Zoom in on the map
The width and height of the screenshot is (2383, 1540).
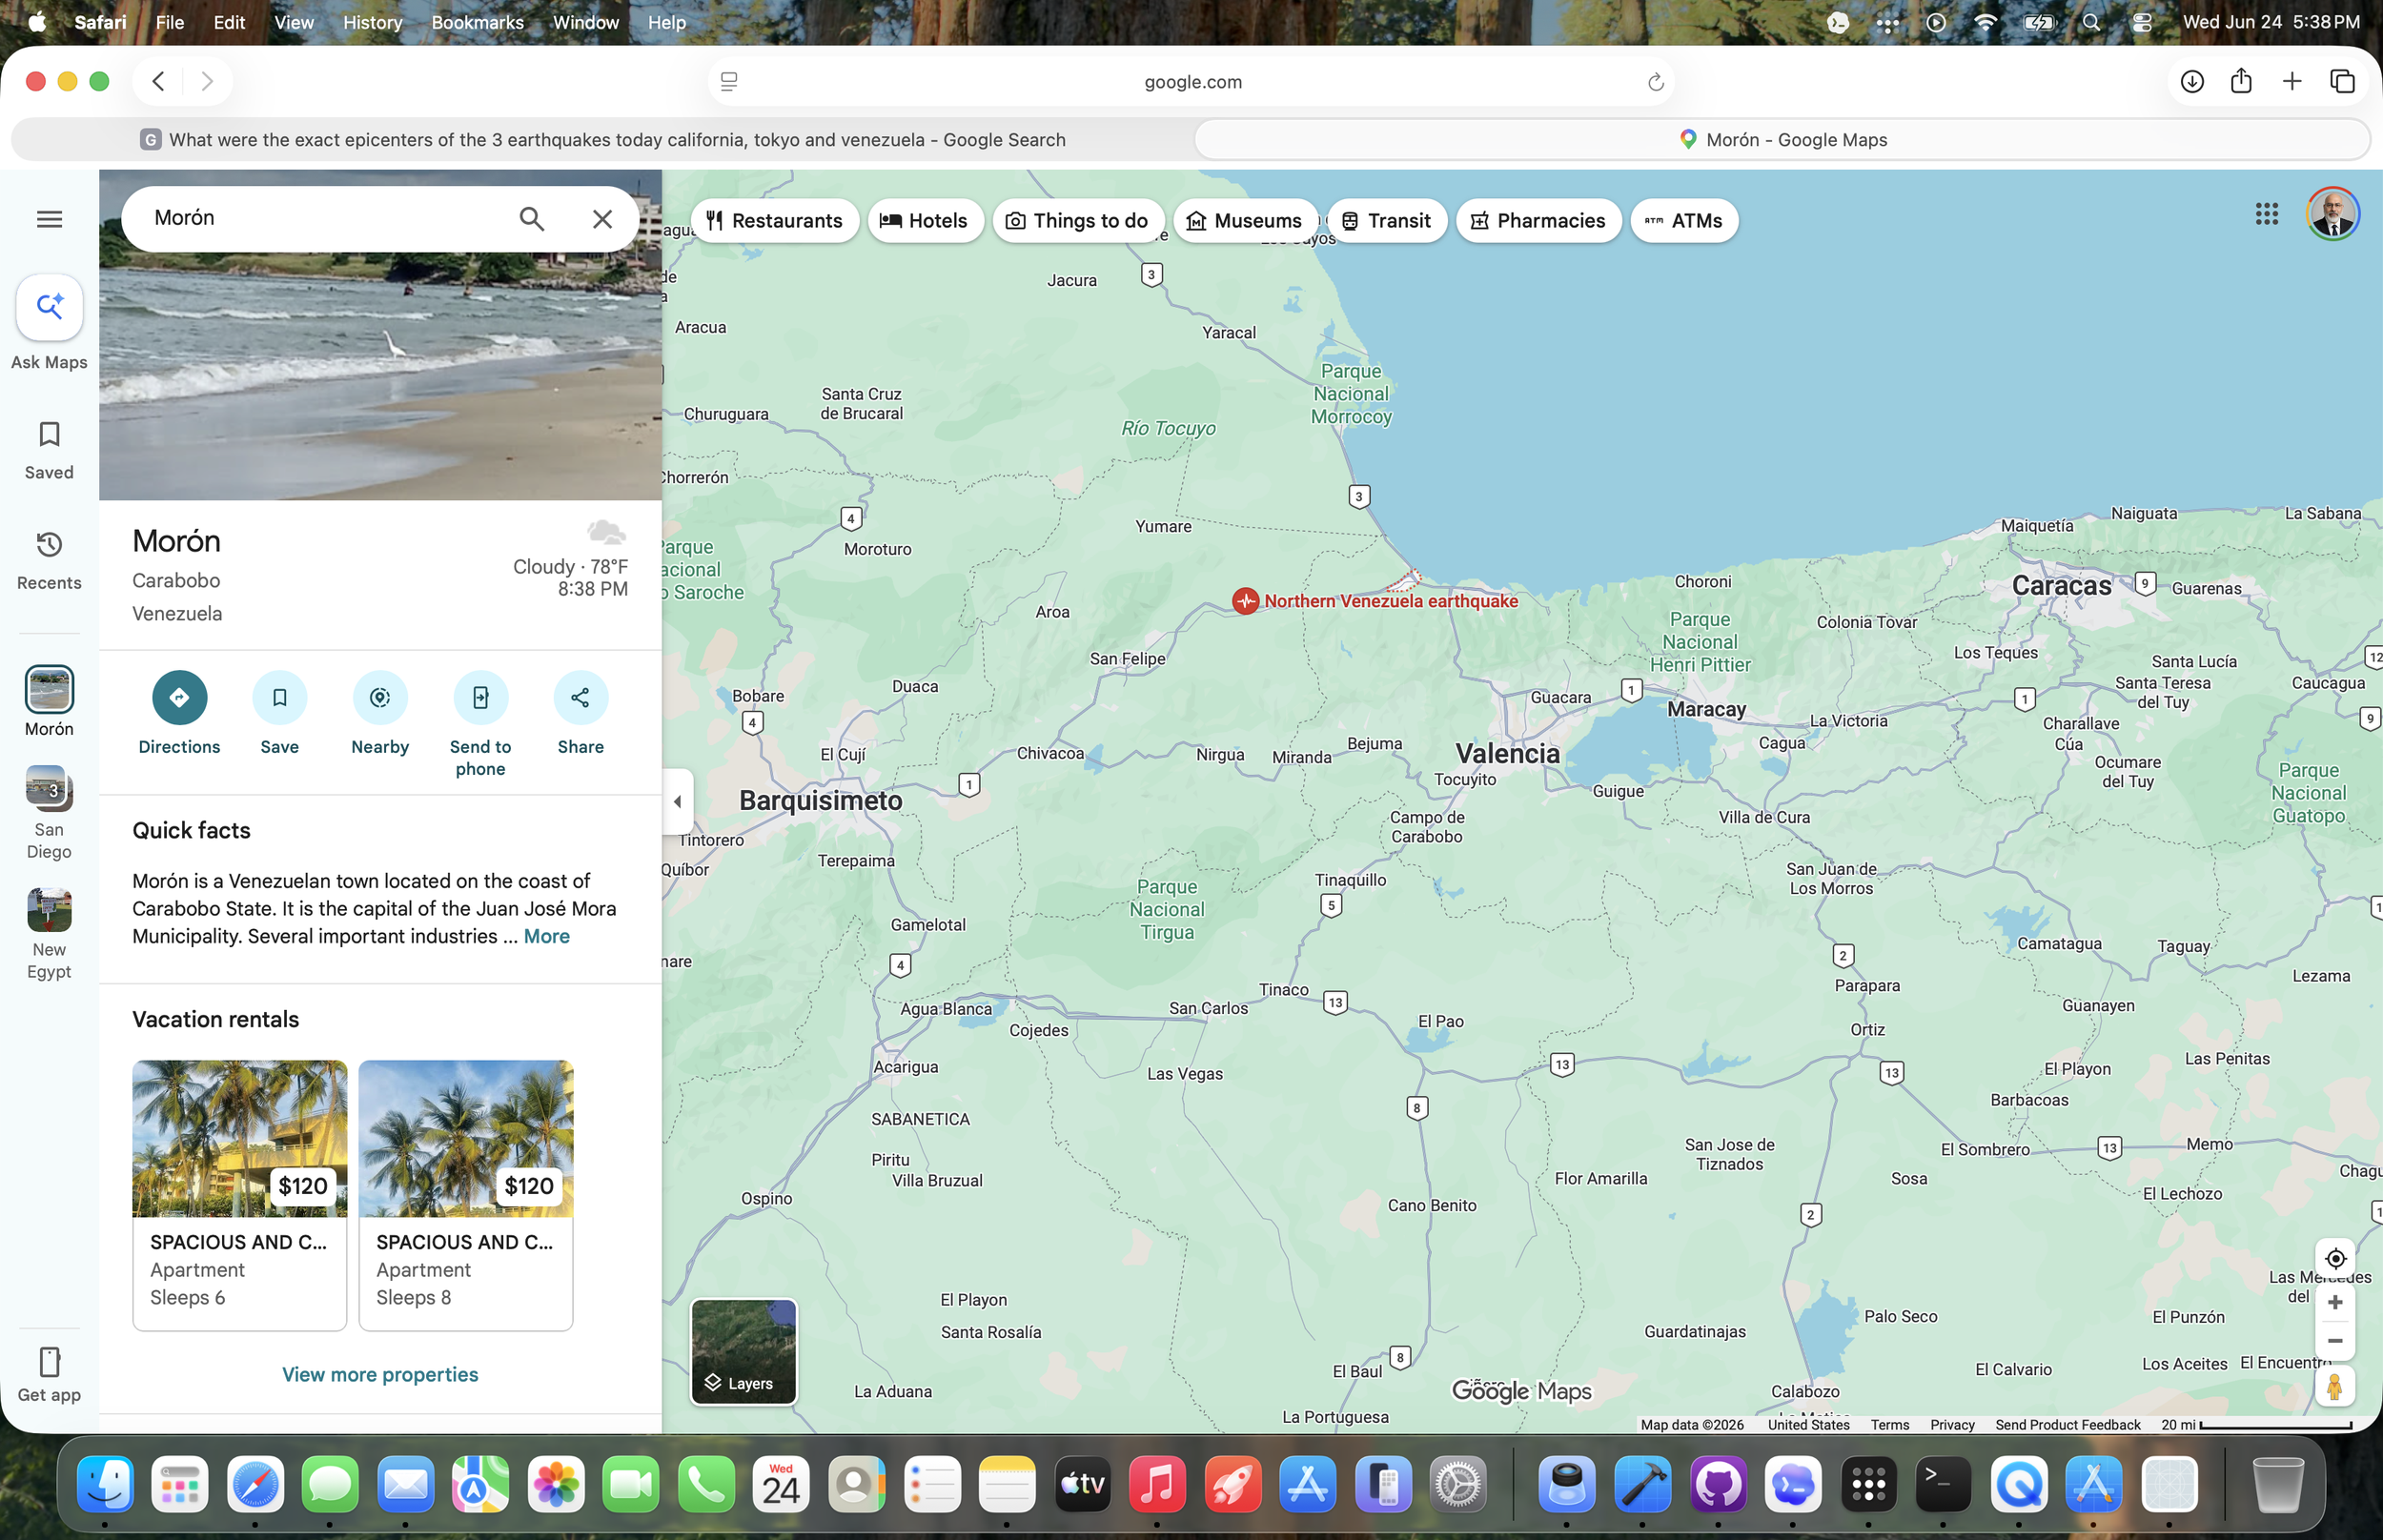[x=2335, y=1302]
